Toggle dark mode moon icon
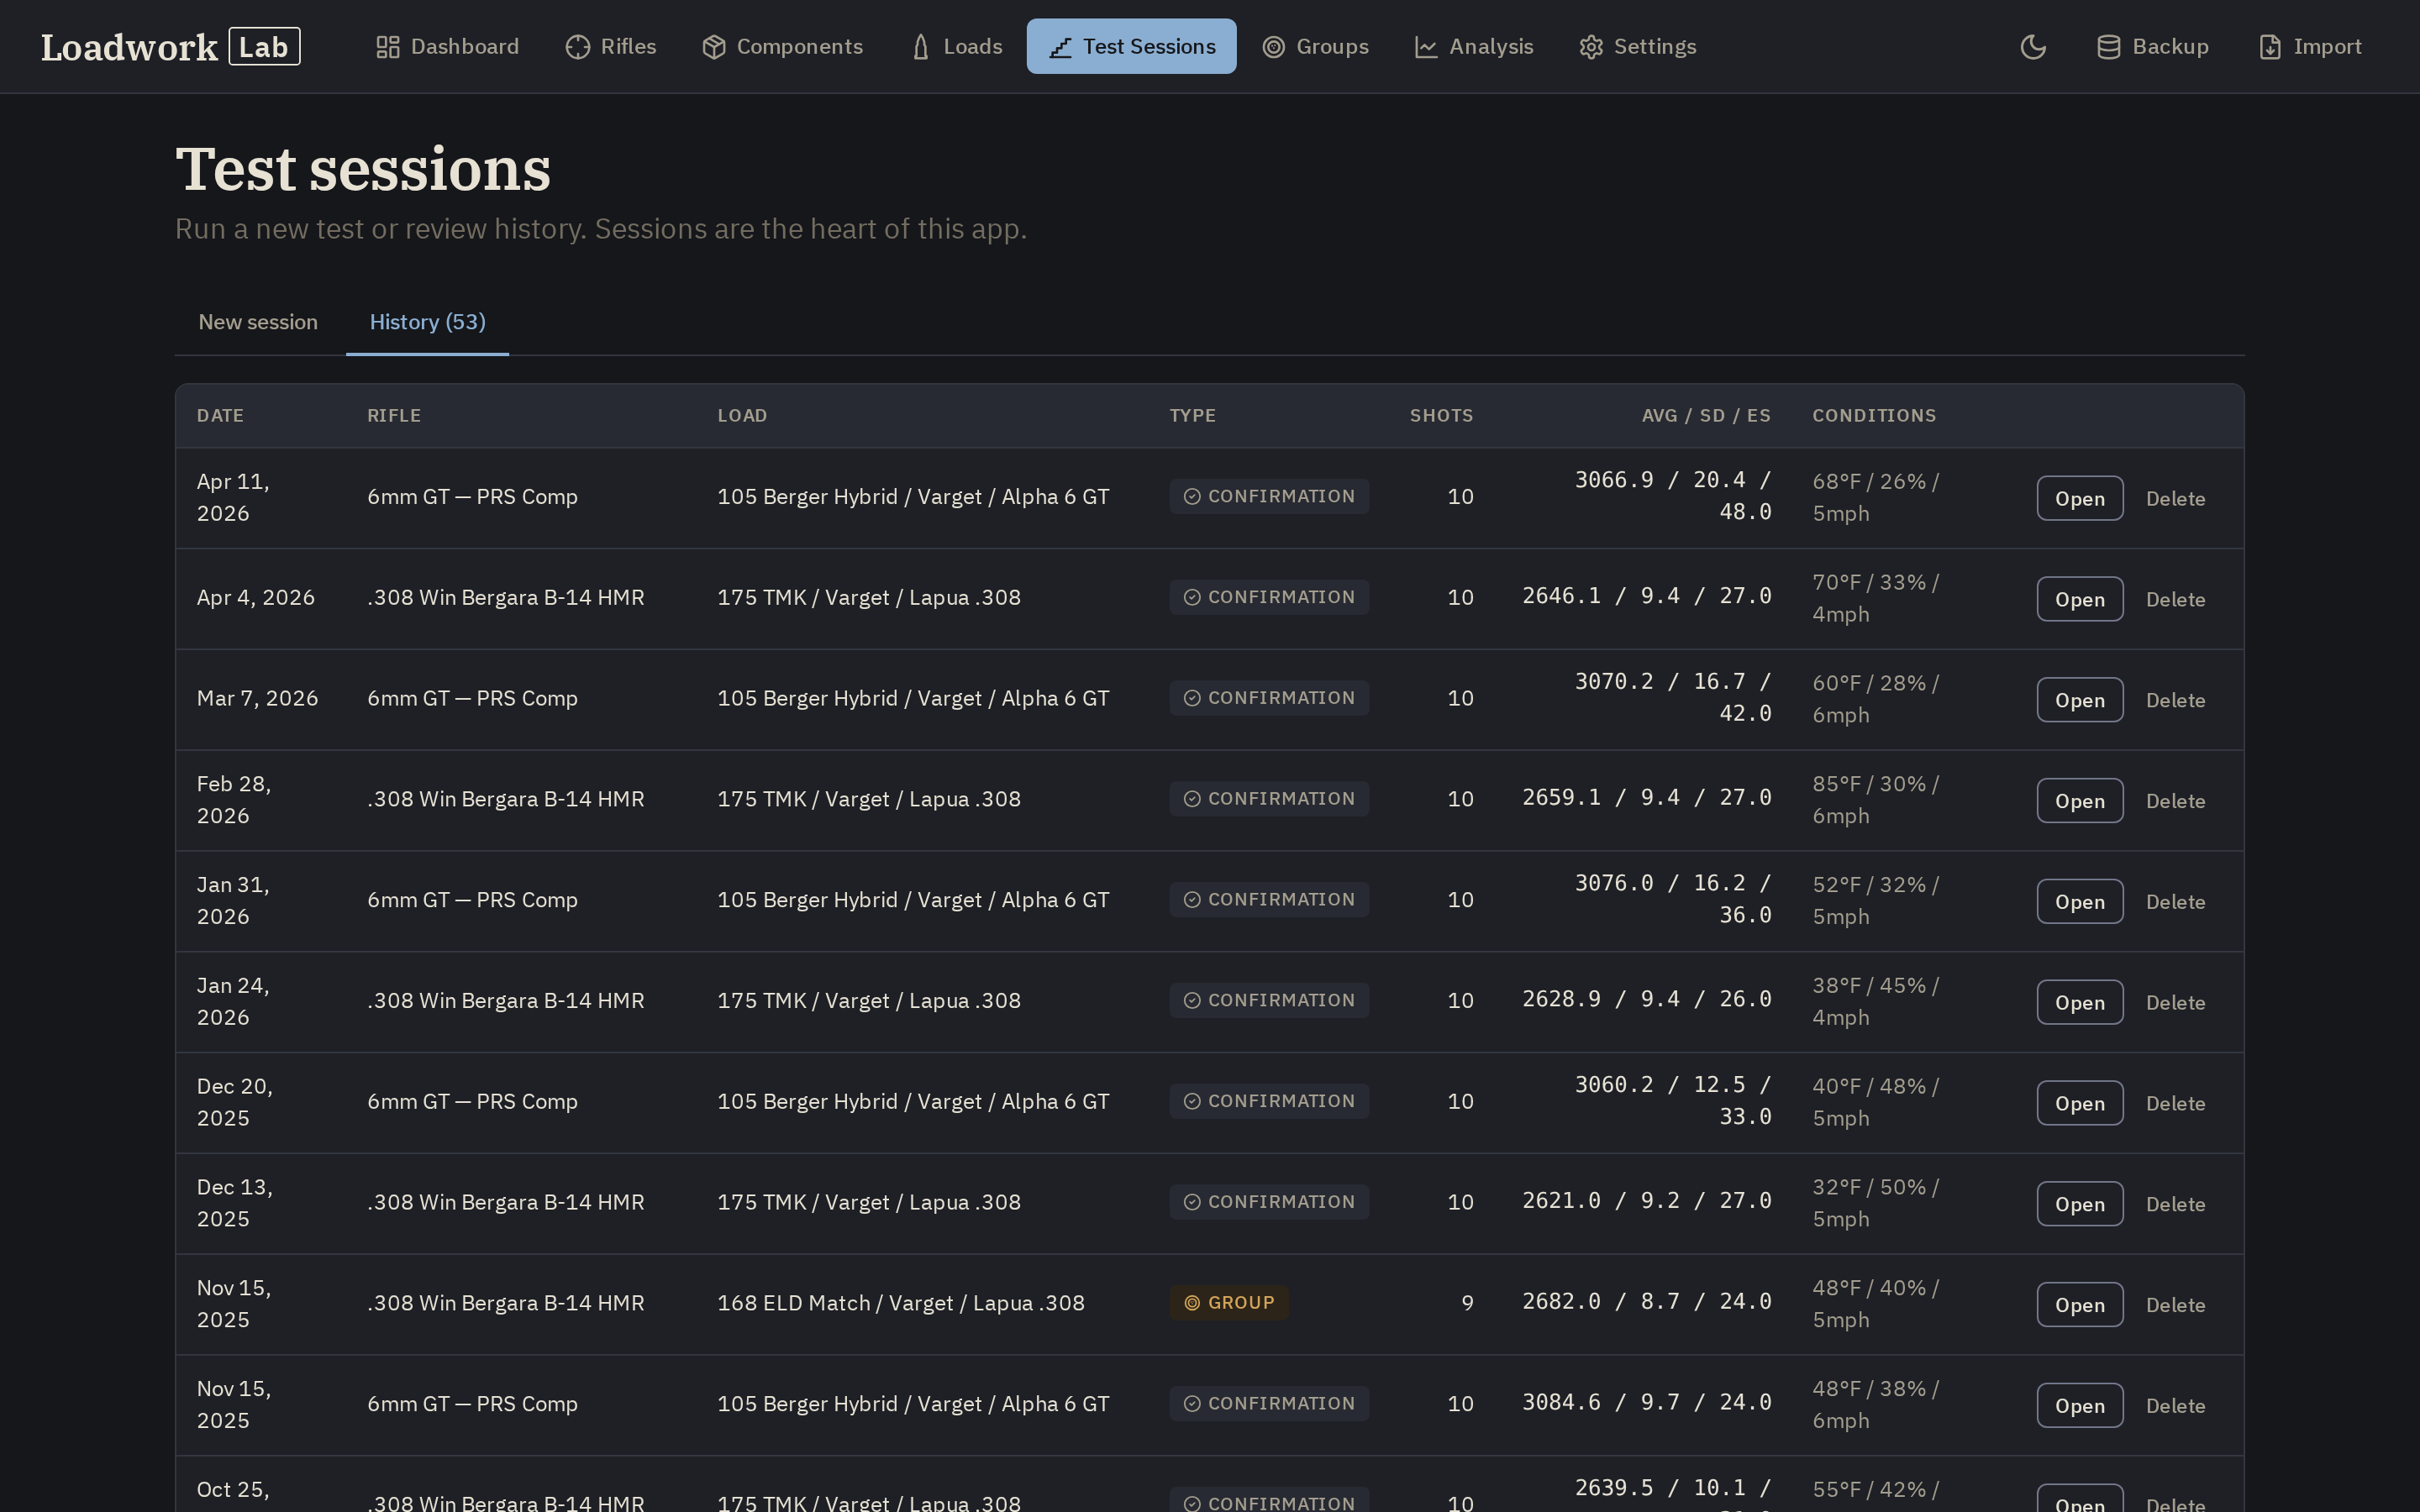This screenshot has width=2420, height=1512. [2033, 47]
